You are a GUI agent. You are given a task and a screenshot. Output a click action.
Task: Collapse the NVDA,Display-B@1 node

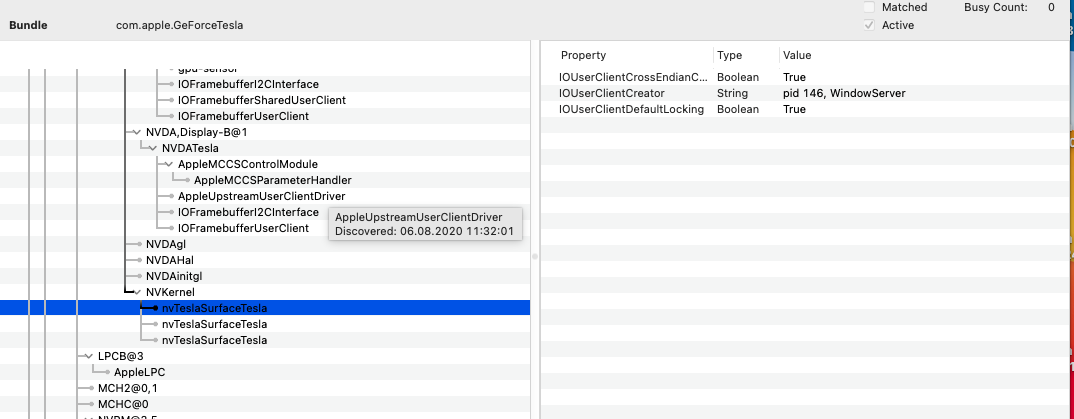tap(138, 132)
